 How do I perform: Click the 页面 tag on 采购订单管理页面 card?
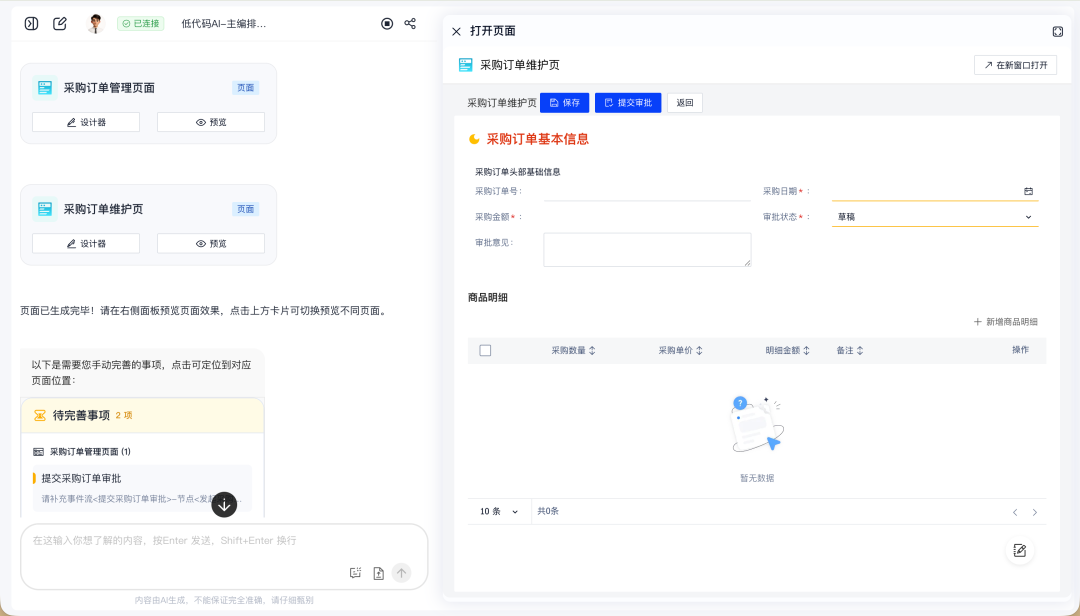[x=246, y=88]
